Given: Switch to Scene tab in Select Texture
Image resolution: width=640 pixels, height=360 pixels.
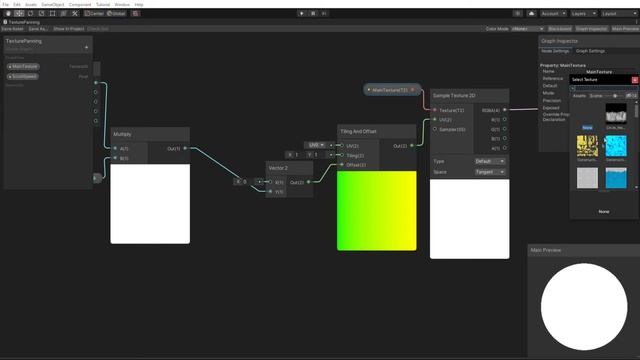Looking at the screenshot, I should tap(596, 96).
